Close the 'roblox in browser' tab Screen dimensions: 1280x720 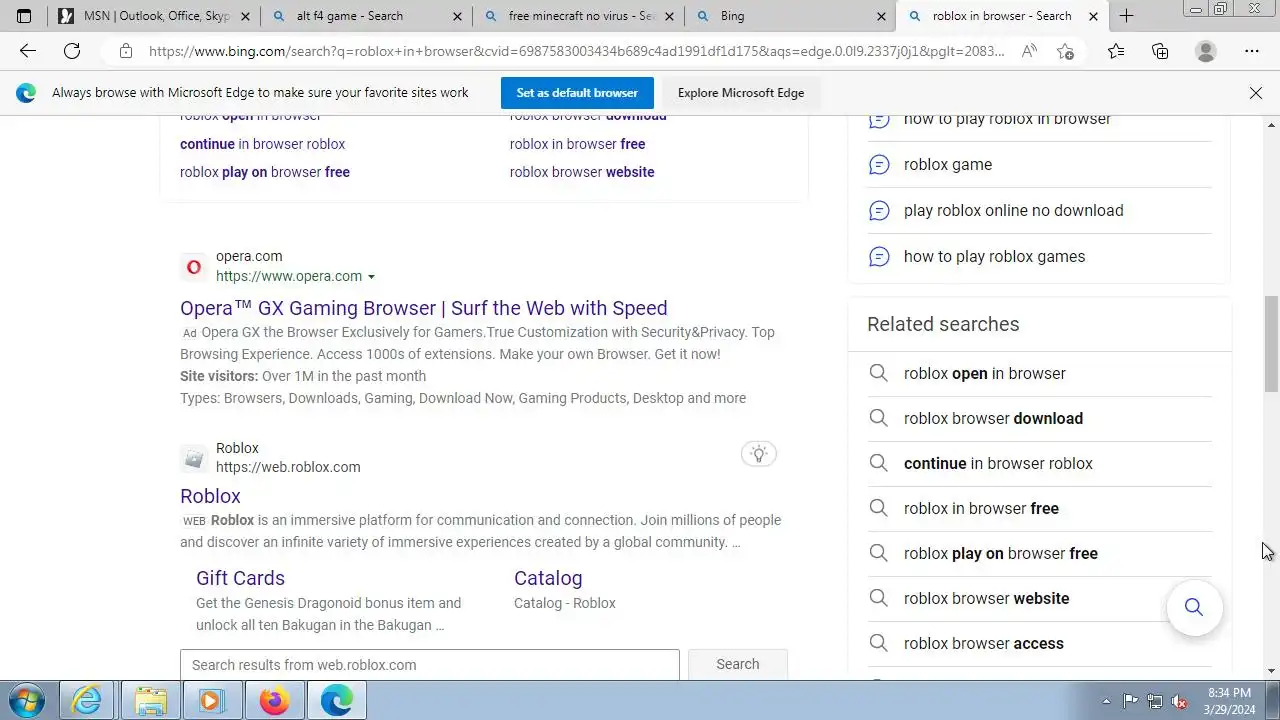(1093, 16)
